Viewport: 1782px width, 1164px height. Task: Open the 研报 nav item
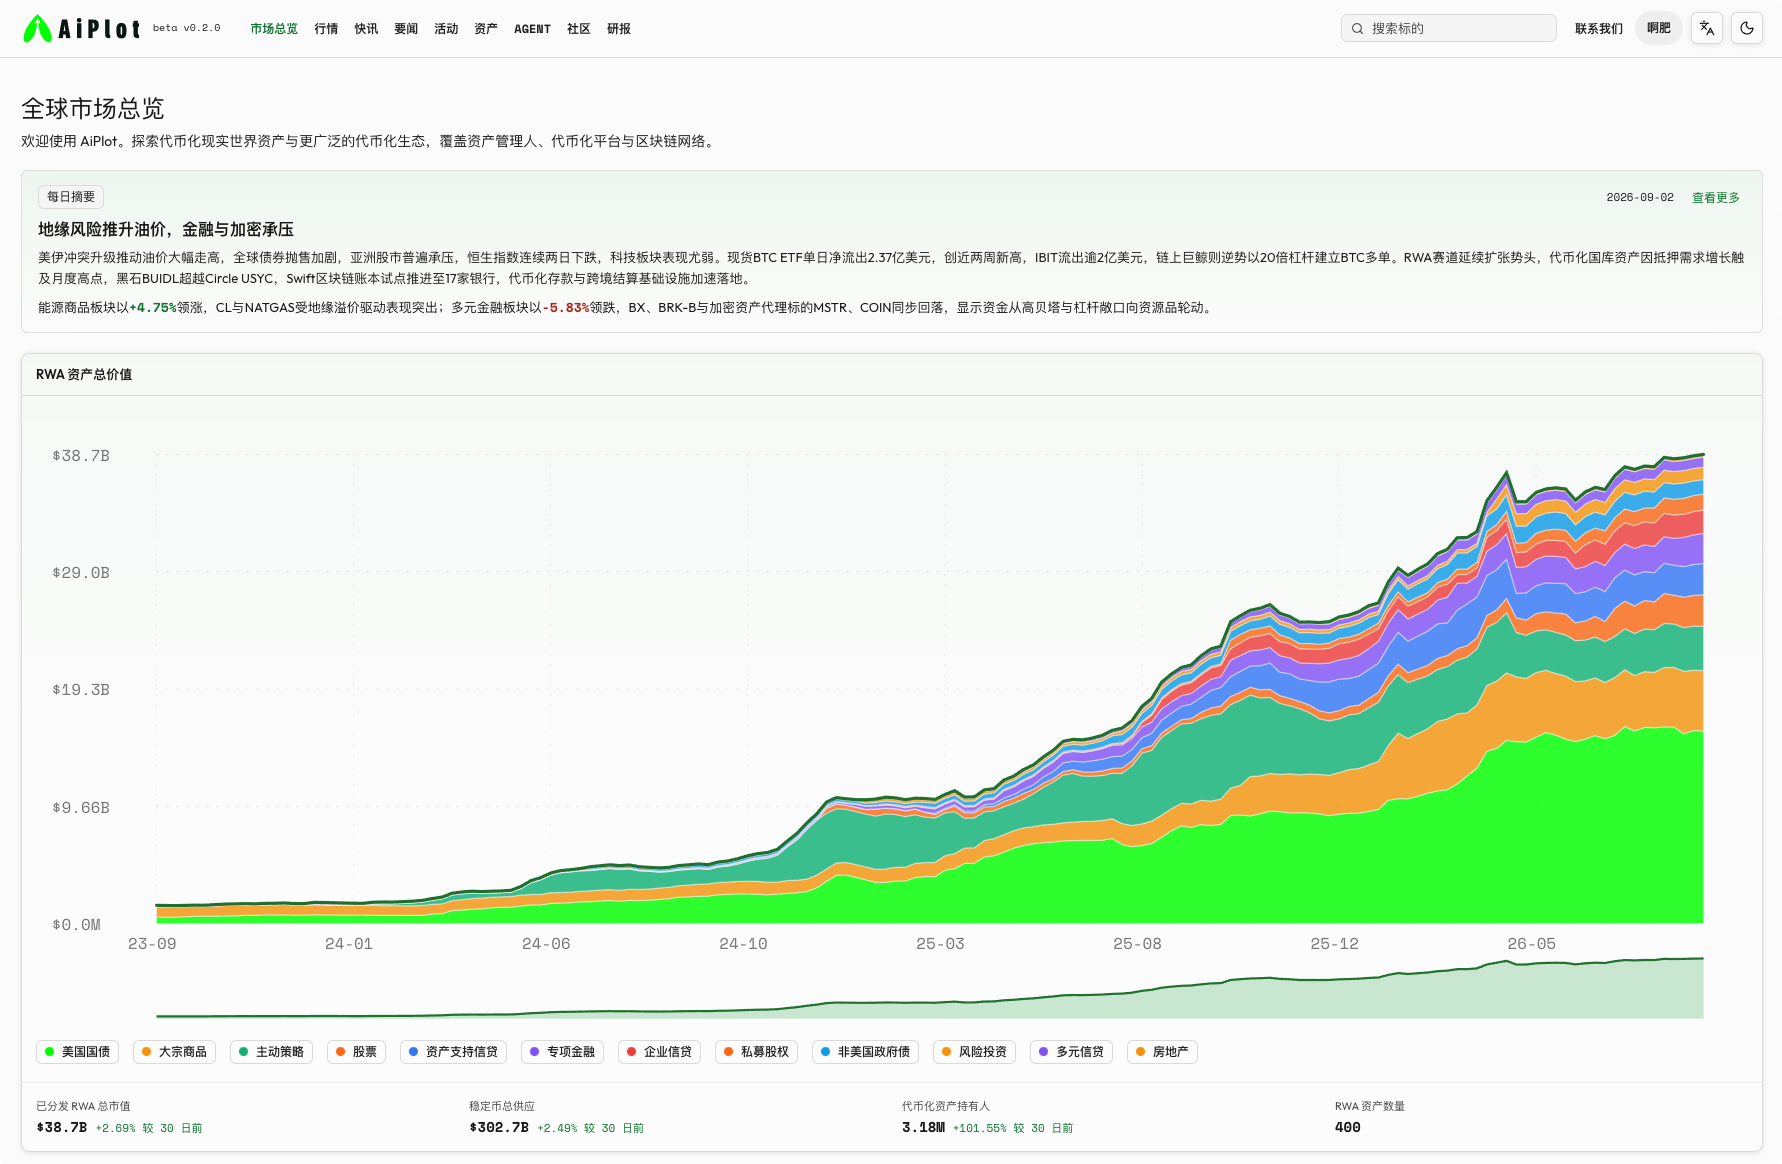(x=619, y=29)
